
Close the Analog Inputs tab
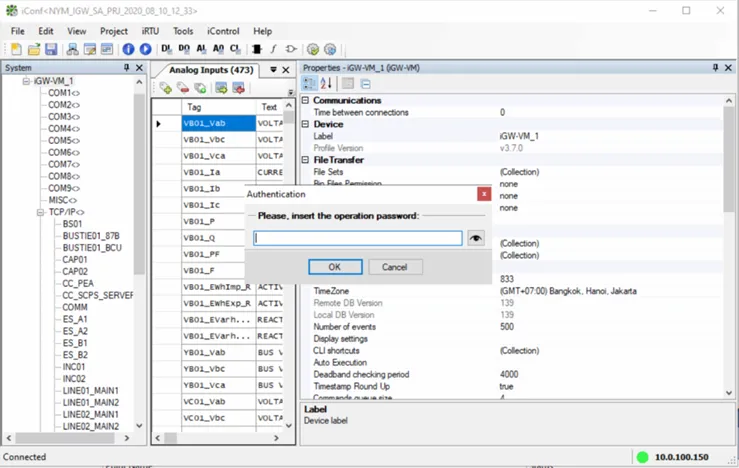click(x=286, y=70)
